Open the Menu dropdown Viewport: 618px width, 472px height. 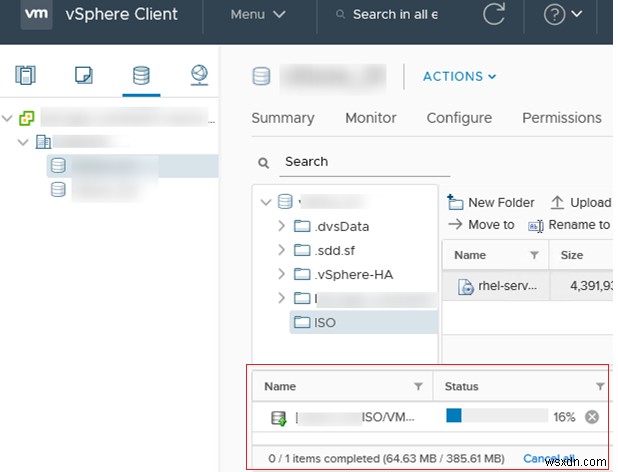pyautogui.click(x=258, y=15)
